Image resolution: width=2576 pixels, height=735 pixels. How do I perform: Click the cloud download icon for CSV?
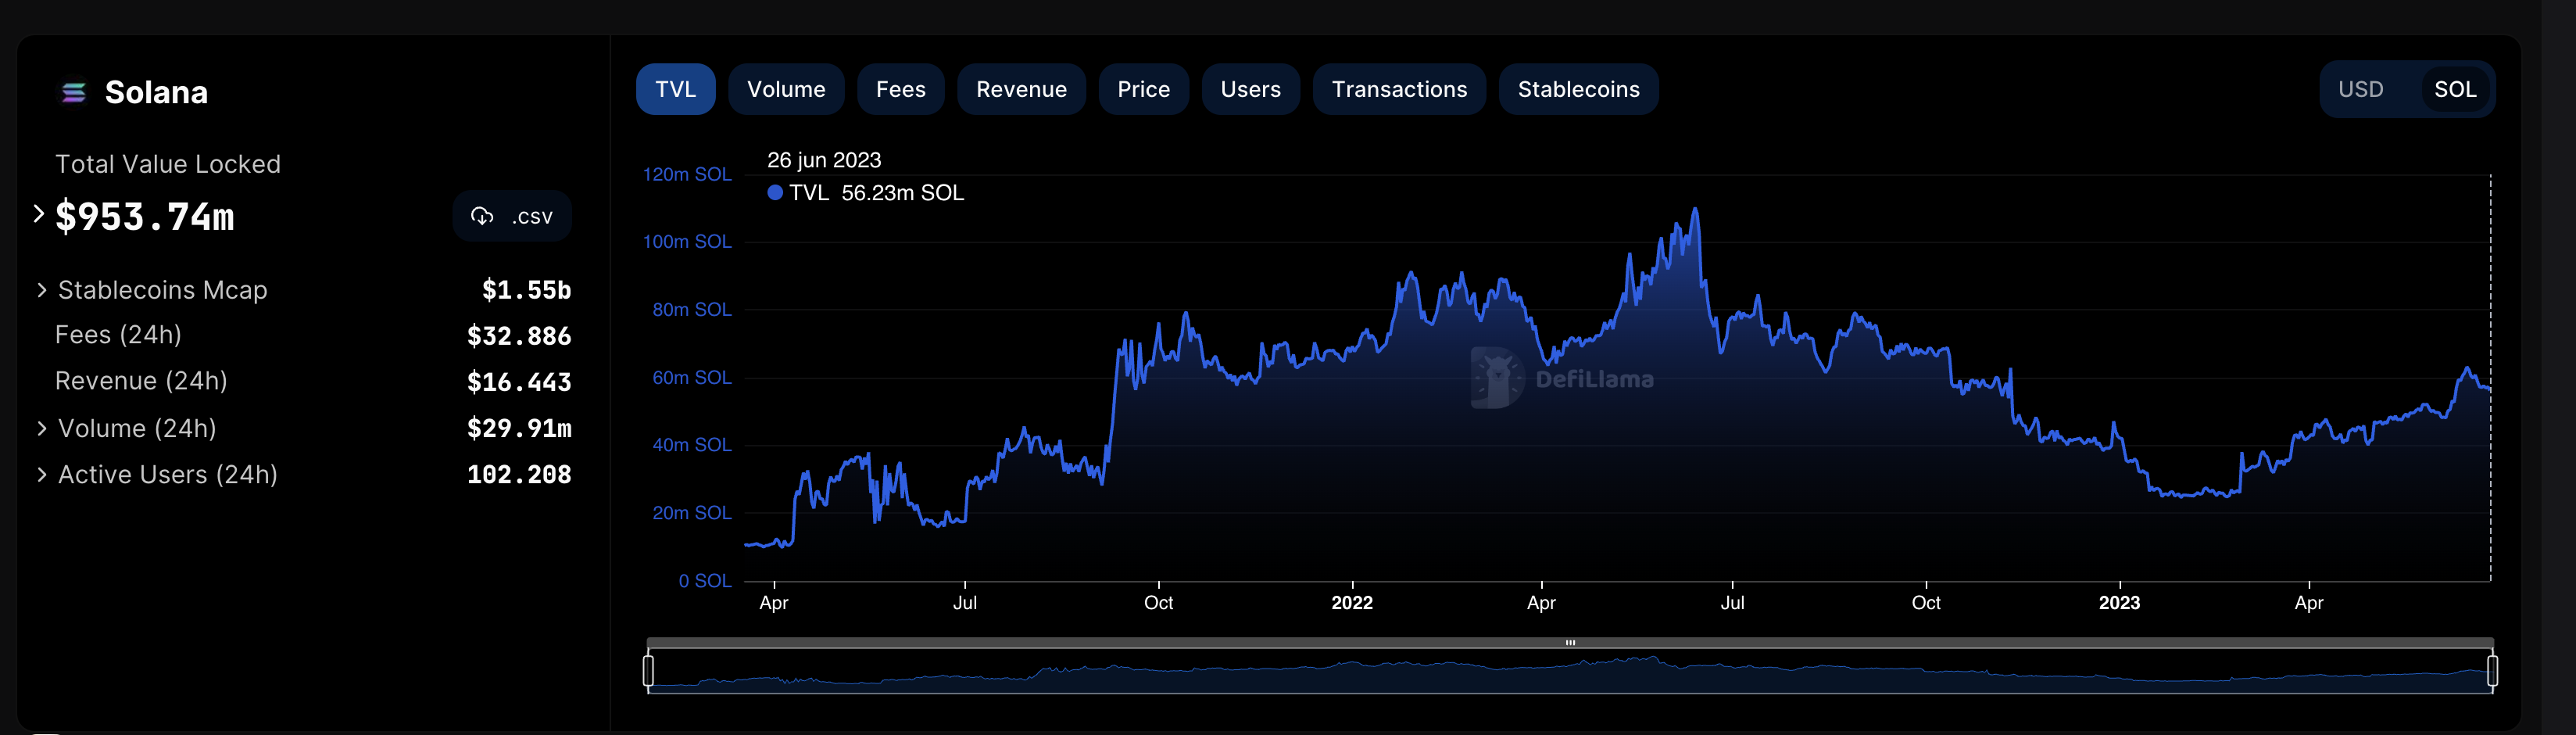482,216
